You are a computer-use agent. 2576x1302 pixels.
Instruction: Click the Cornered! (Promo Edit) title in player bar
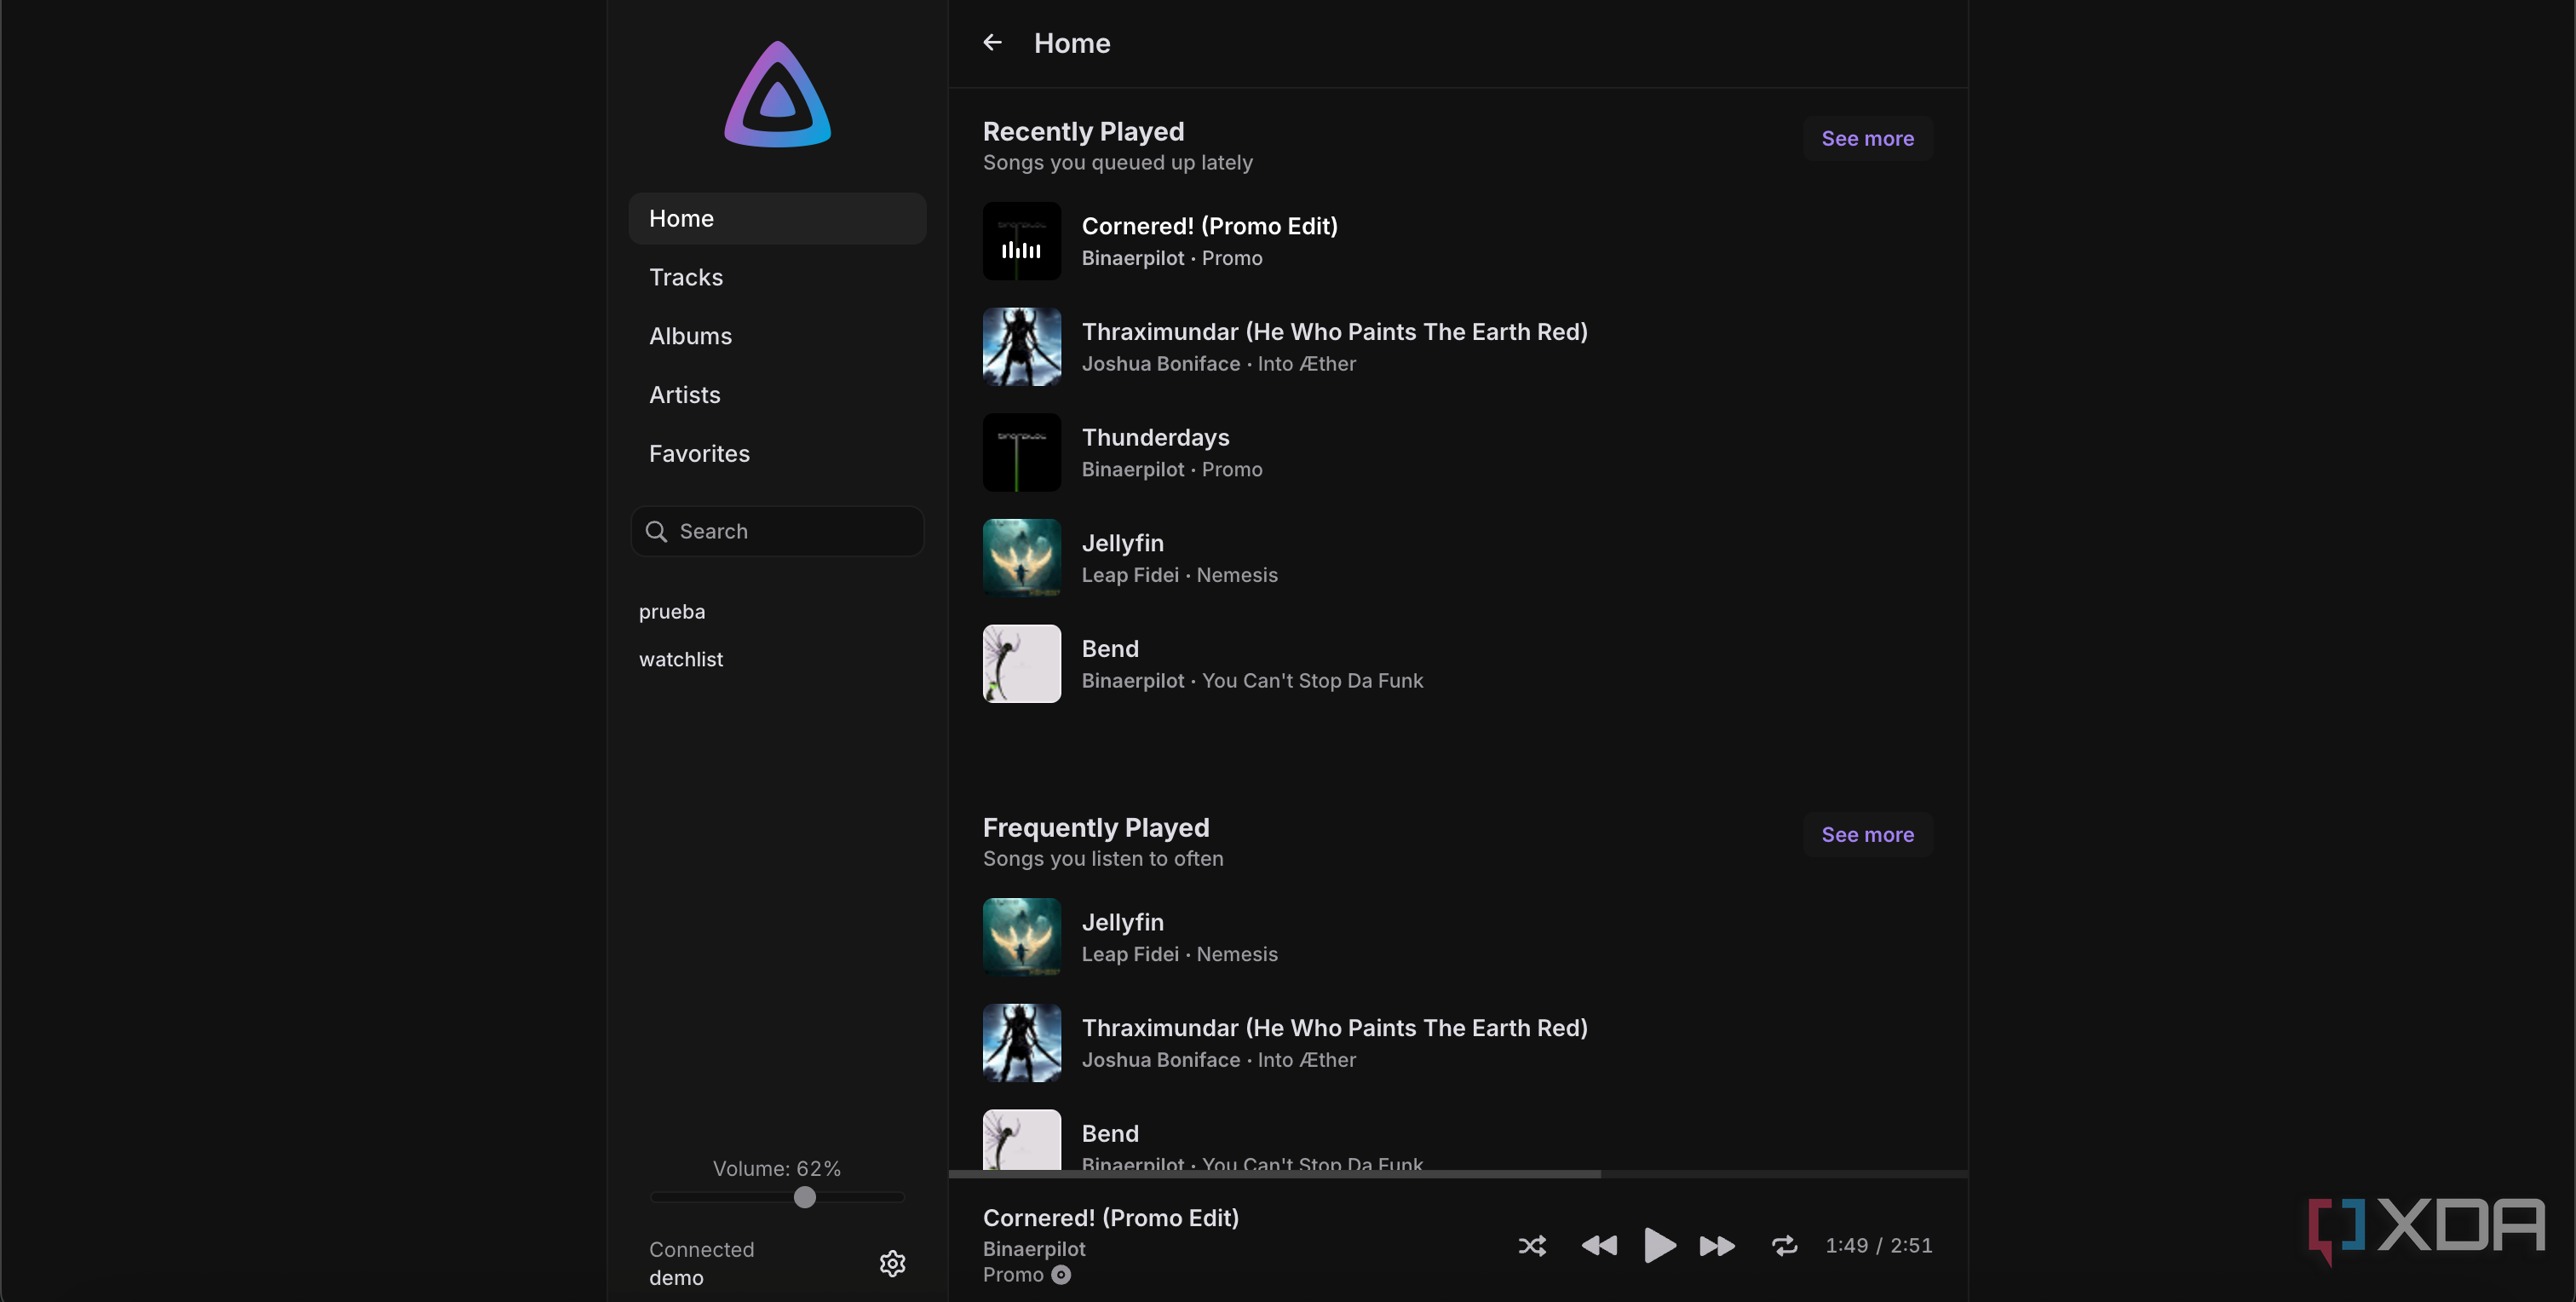pyautogui.click(x=1110, y=1218)
